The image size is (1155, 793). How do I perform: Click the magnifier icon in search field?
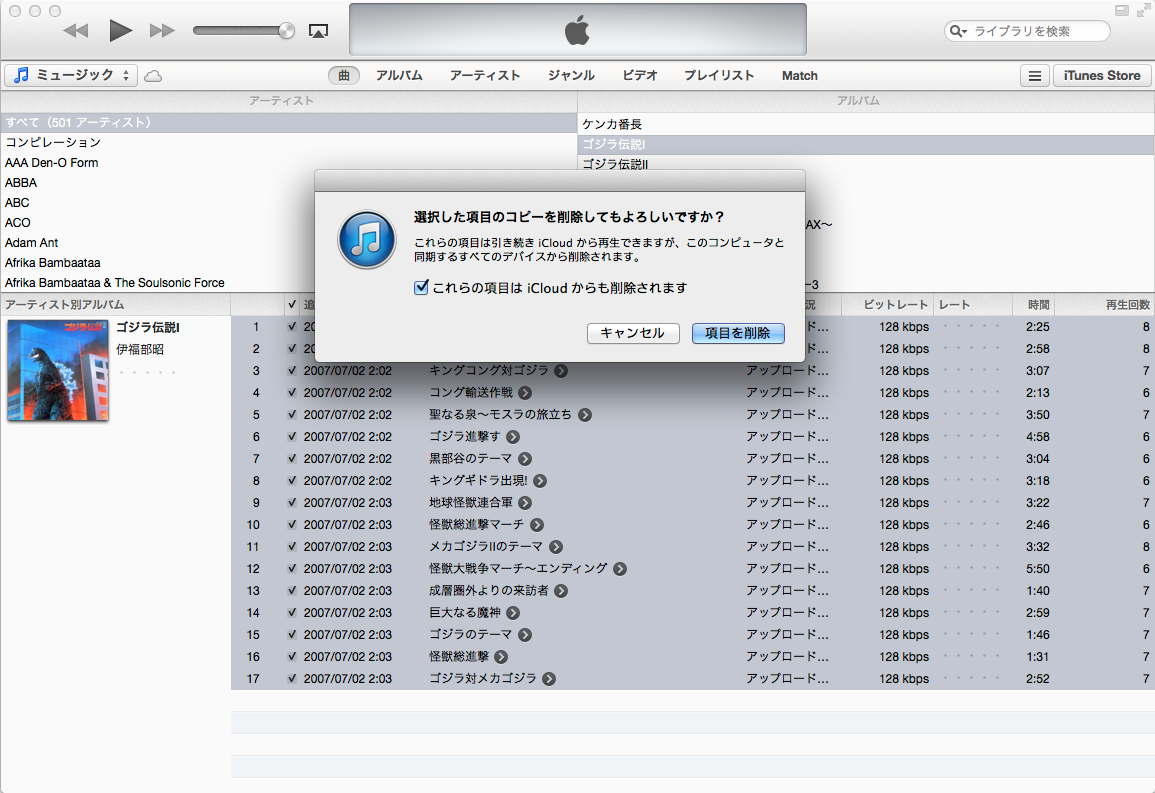(958, 31)
